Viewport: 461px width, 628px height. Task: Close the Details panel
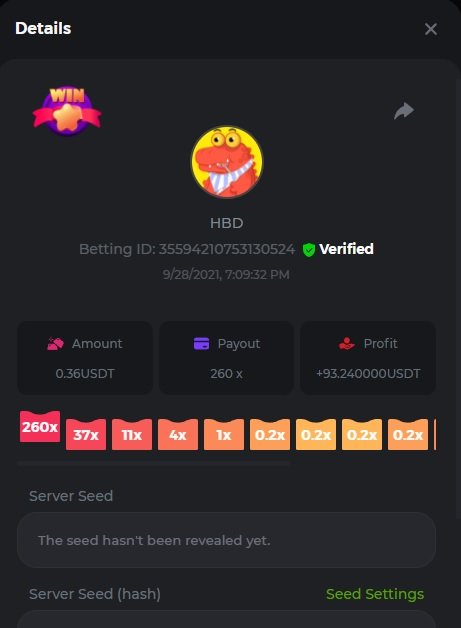pyautogui.click(x=431, y=29)
